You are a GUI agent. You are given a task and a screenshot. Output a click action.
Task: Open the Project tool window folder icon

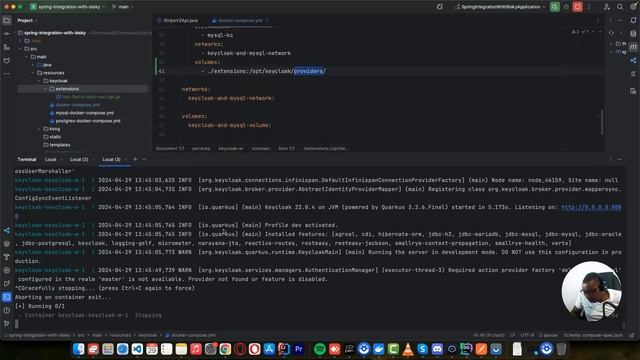7,20
